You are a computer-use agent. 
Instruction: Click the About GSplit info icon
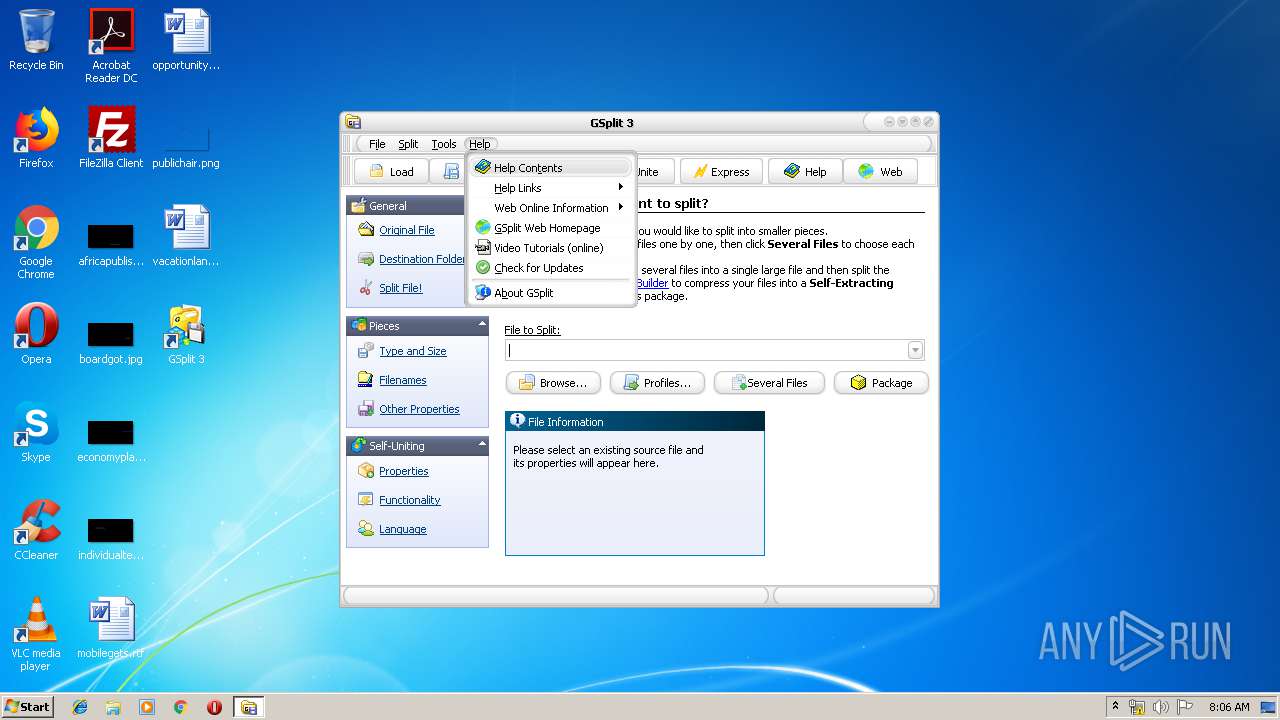pos(483,293)
